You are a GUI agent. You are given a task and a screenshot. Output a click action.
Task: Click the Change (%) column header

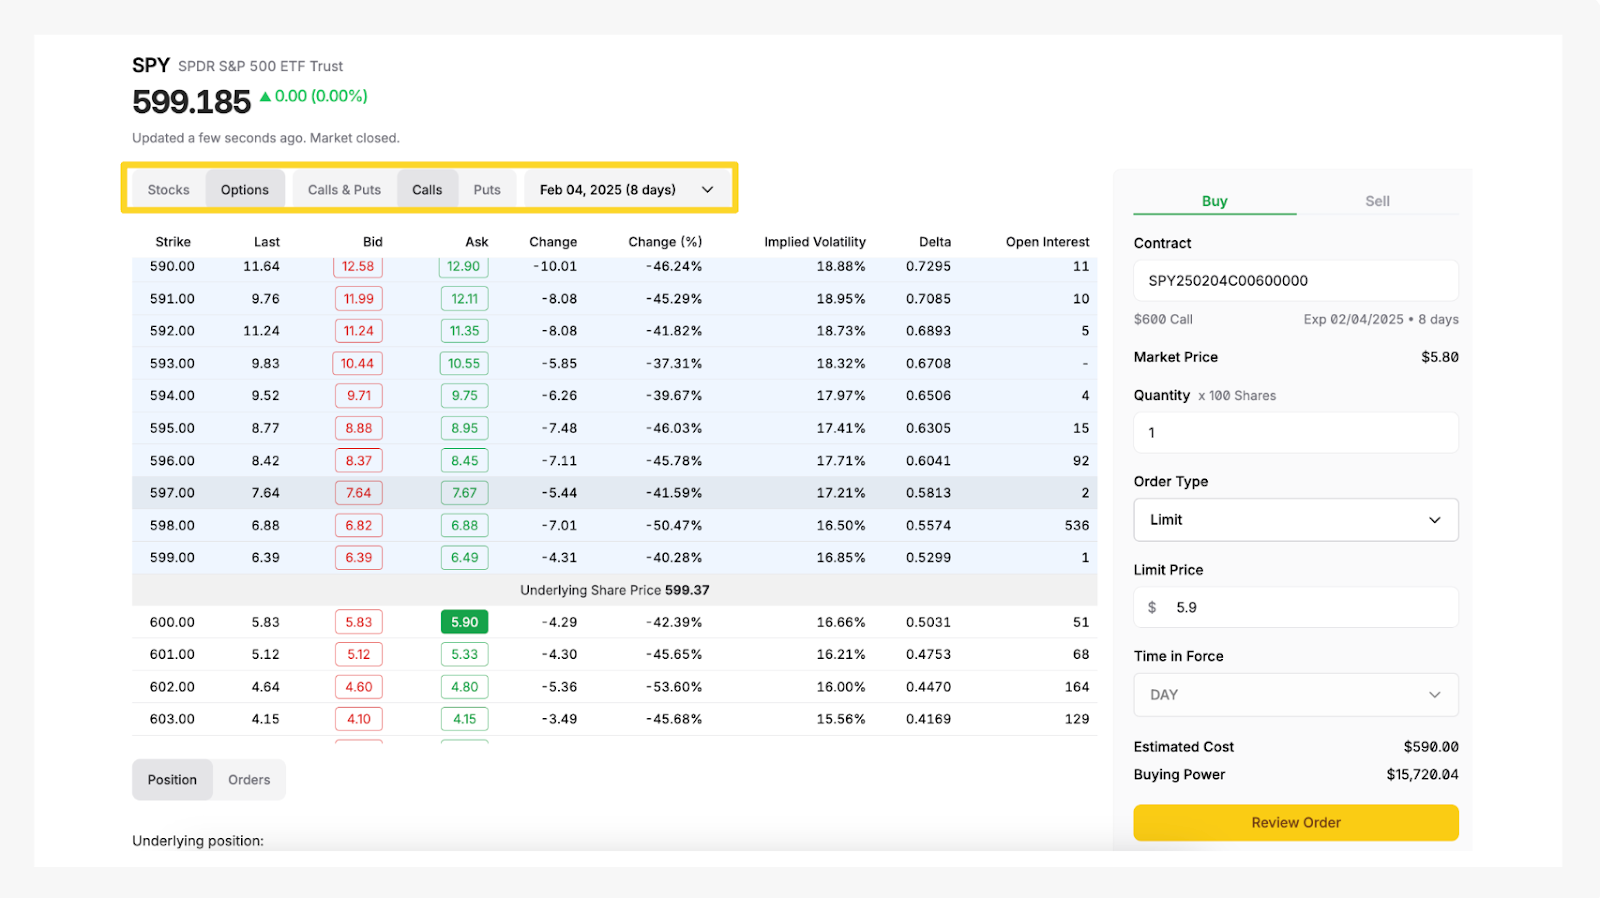665,242
